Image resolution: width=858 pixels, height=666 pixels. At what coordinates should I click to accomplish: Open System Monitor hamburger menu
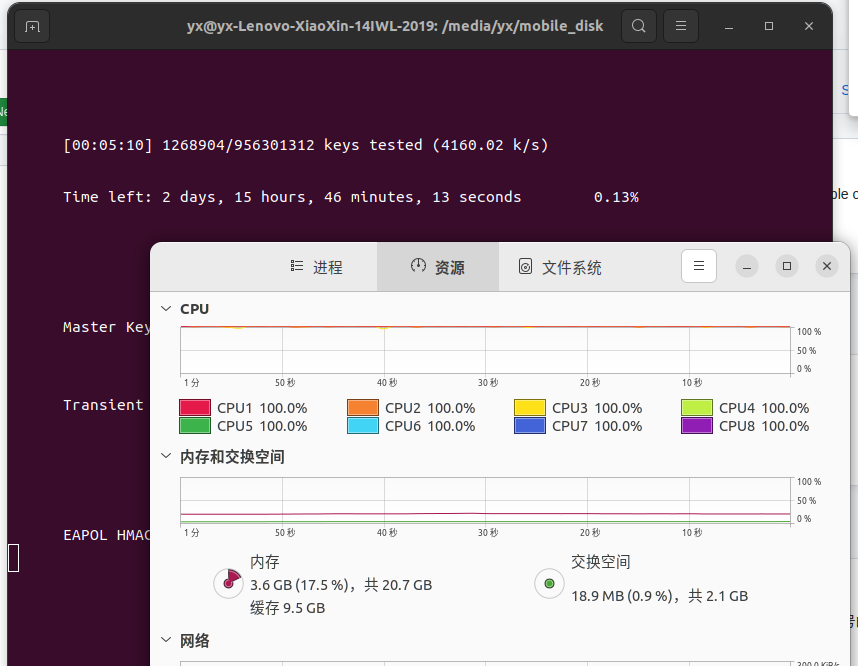699,266
